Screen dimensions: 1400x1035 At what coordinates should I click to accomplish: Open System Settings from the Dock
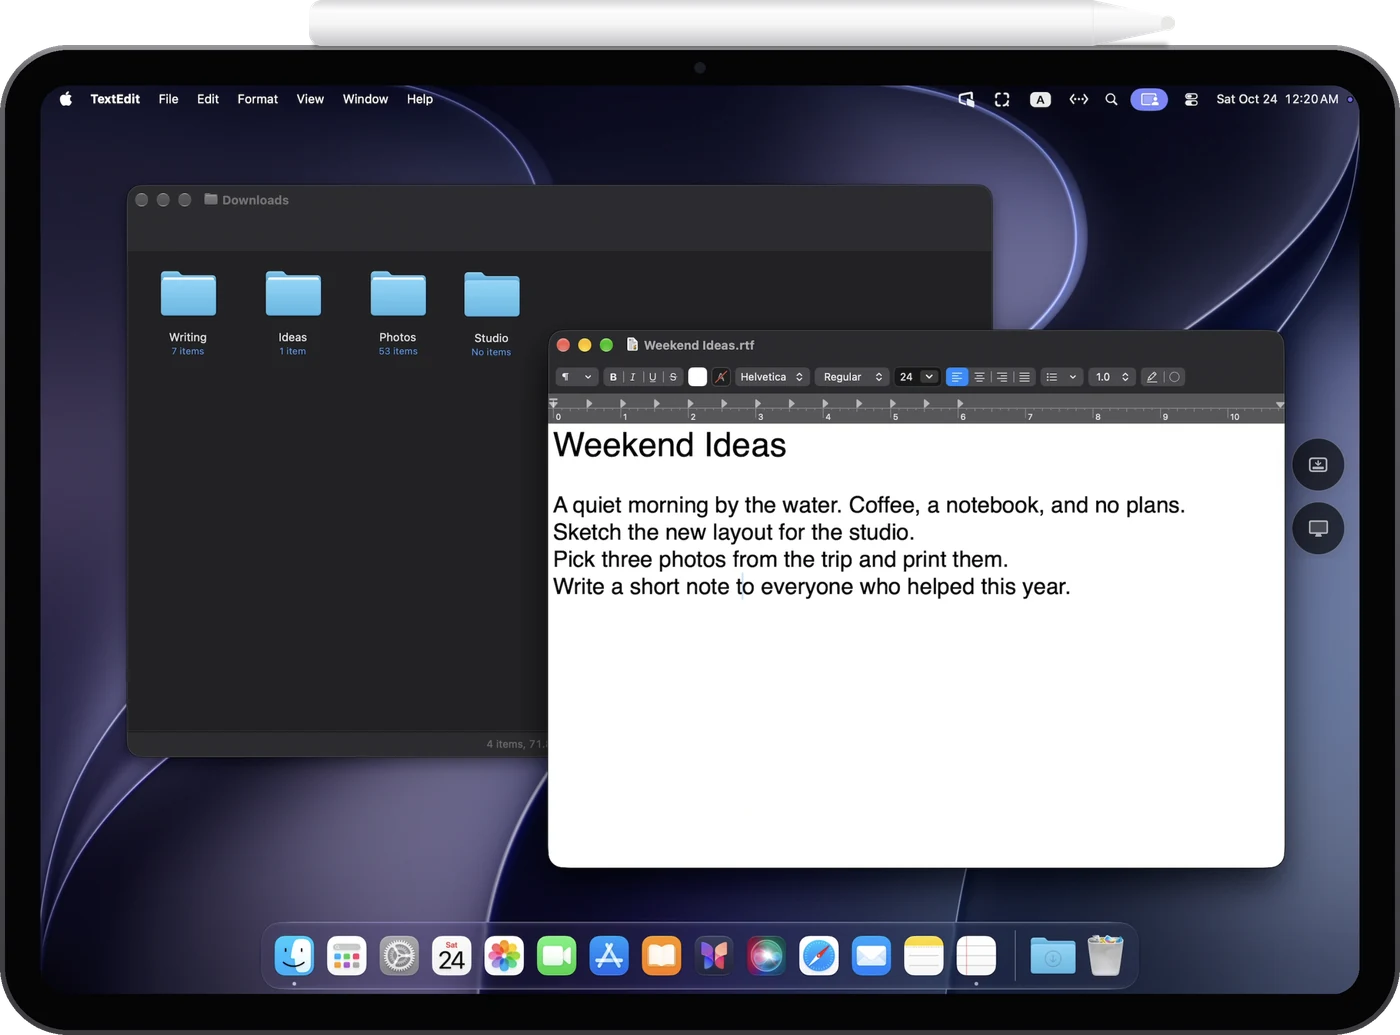pyautogui.click(x=399, y=956)
